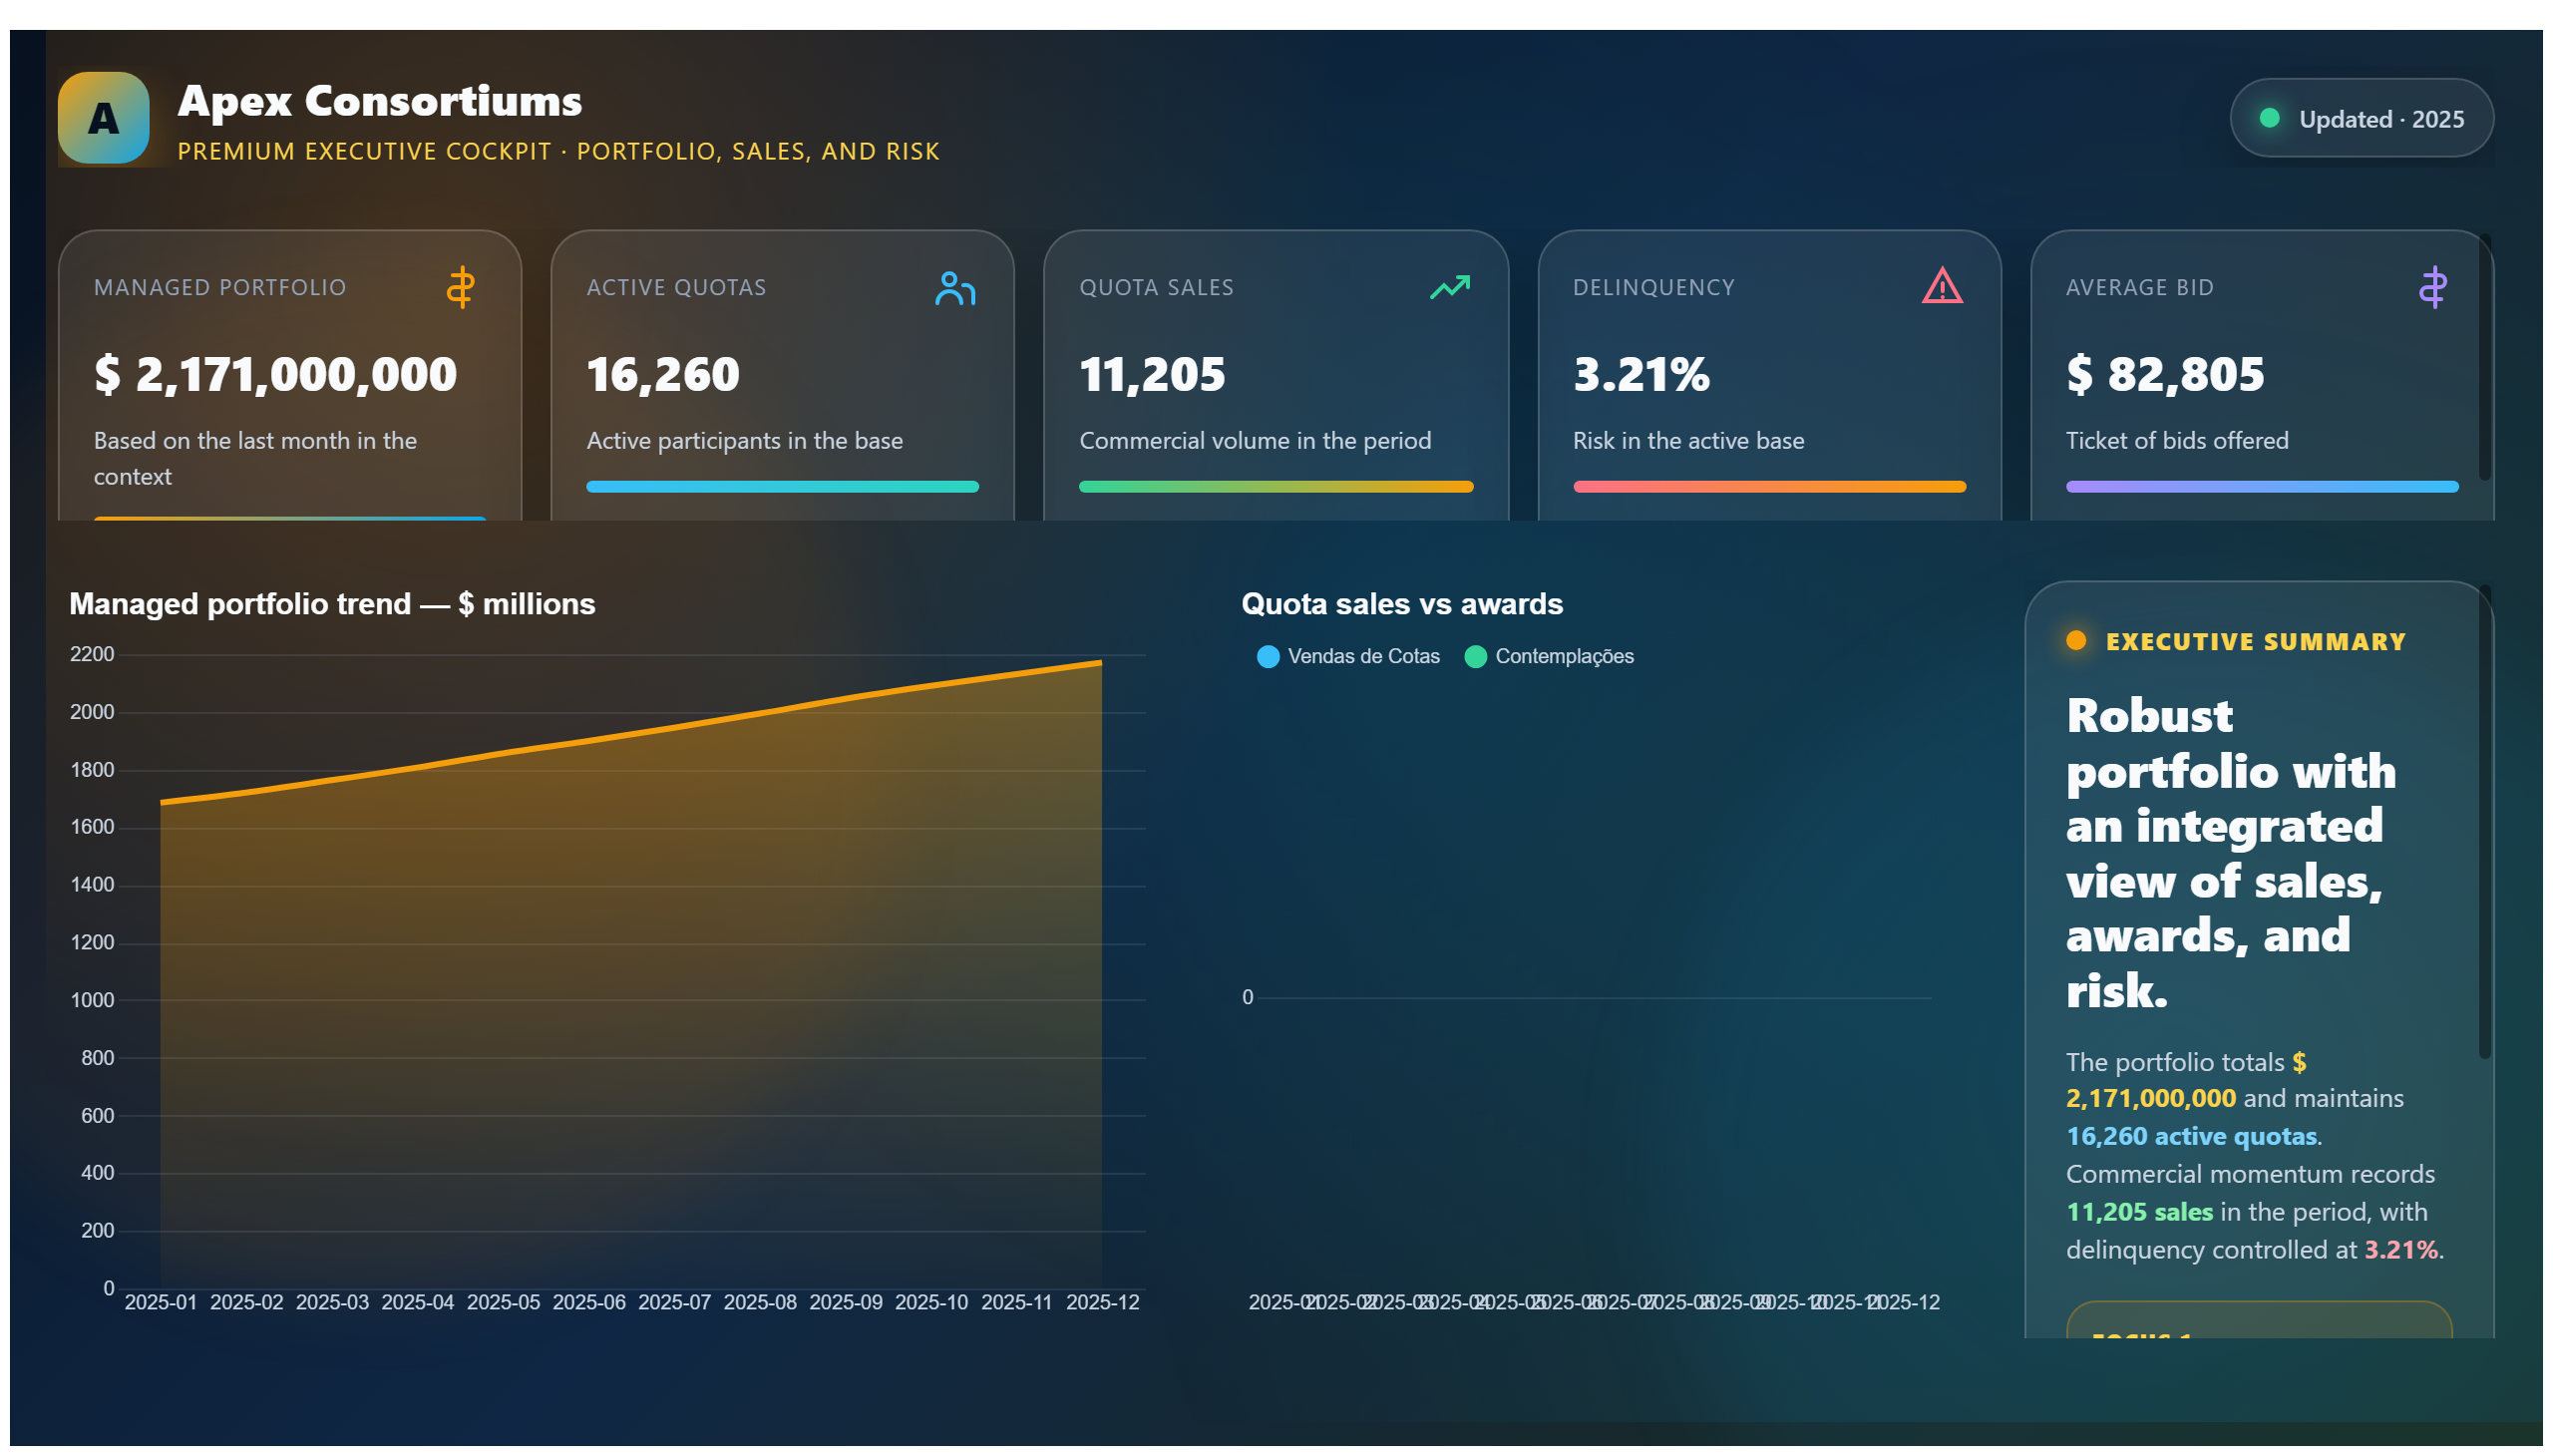Image resolution: width=2553 pixels, height=1456 pixels.
Task: Click the 1000 y-axis label
Action: click(x=92, y=1000)
